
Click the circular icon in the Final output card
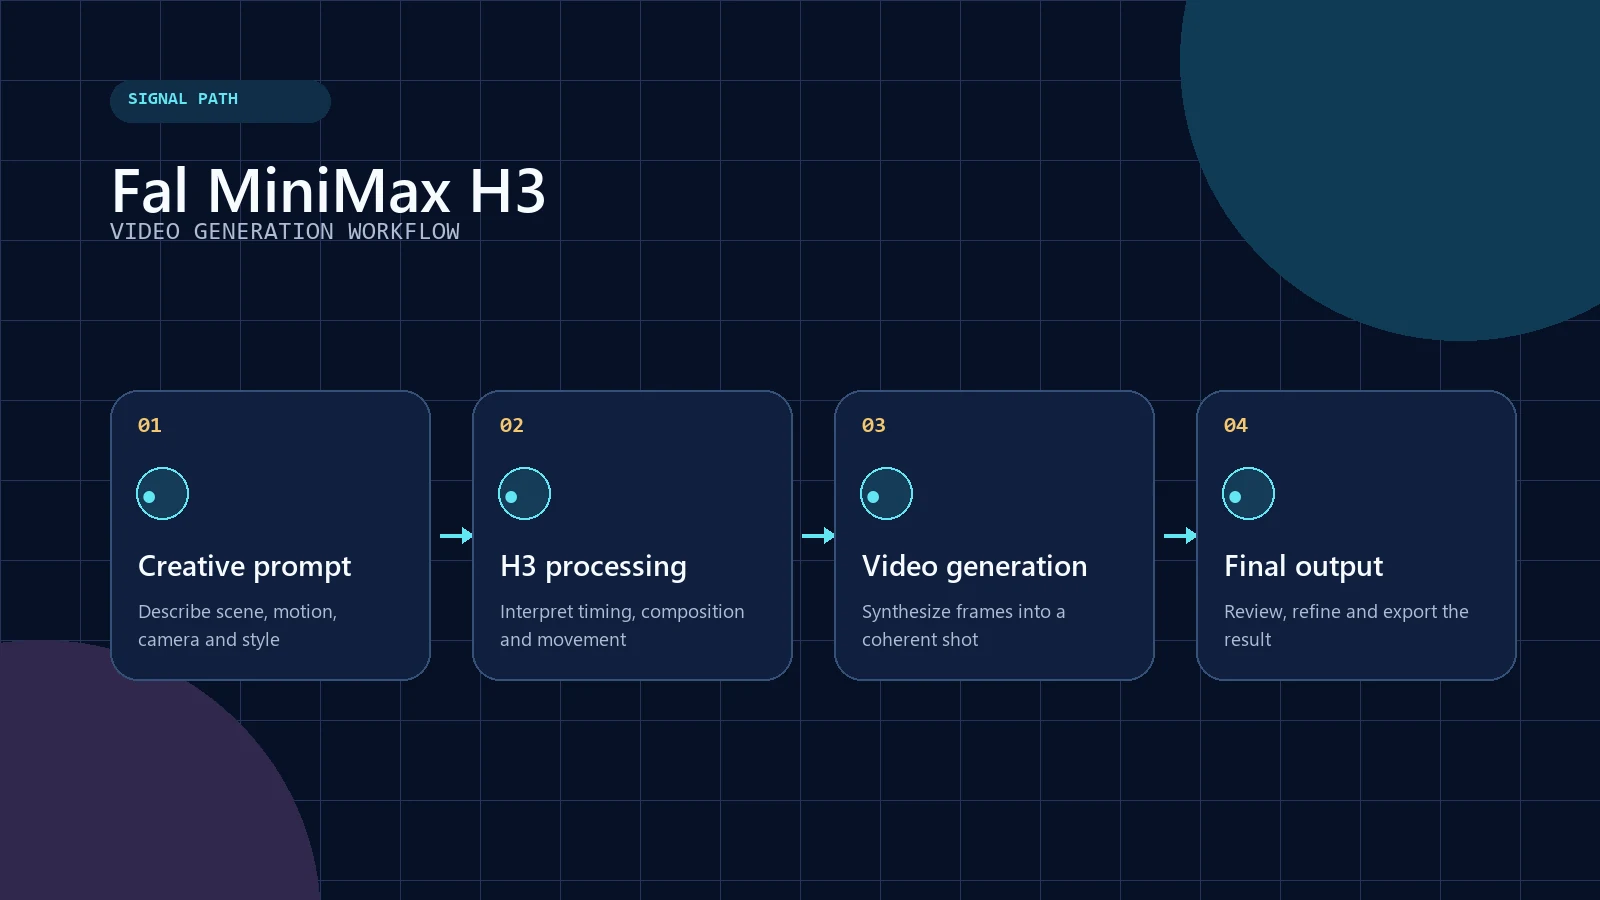point(1248,493)
